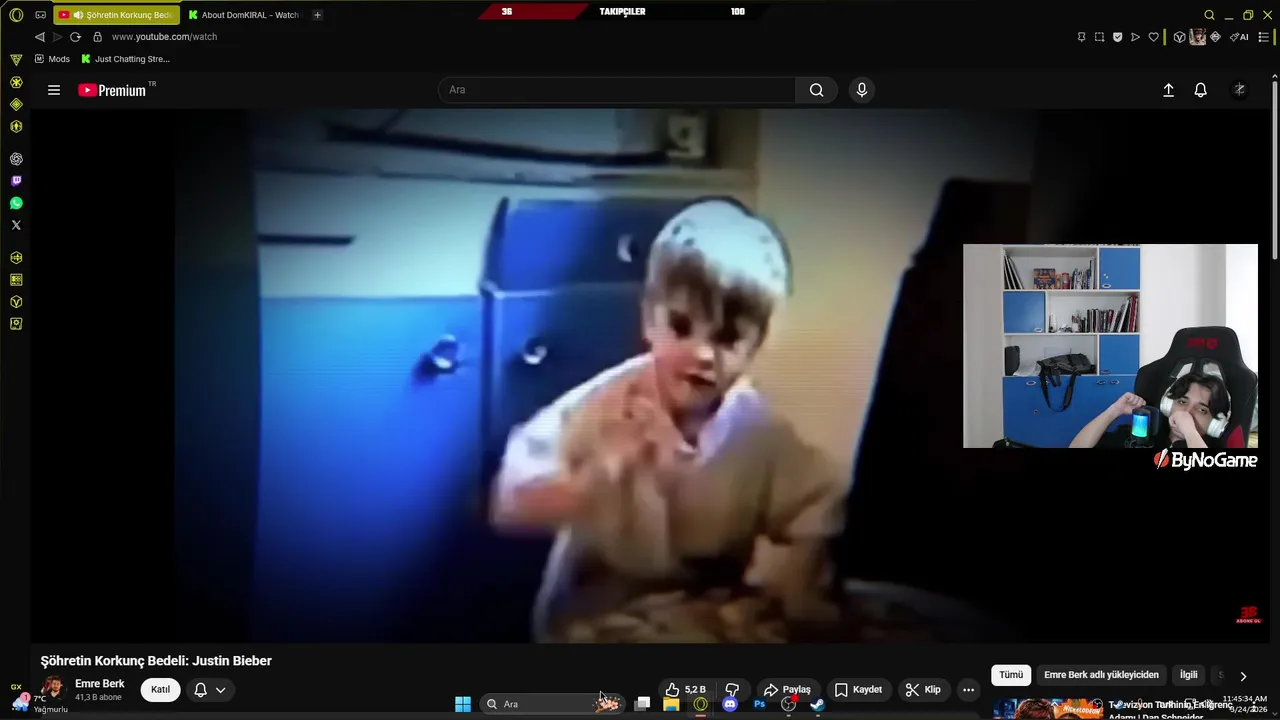The image size is (1280, 720).
Task: Click the Pinboards pin icon in address bar
Action: pos(1081,37)
